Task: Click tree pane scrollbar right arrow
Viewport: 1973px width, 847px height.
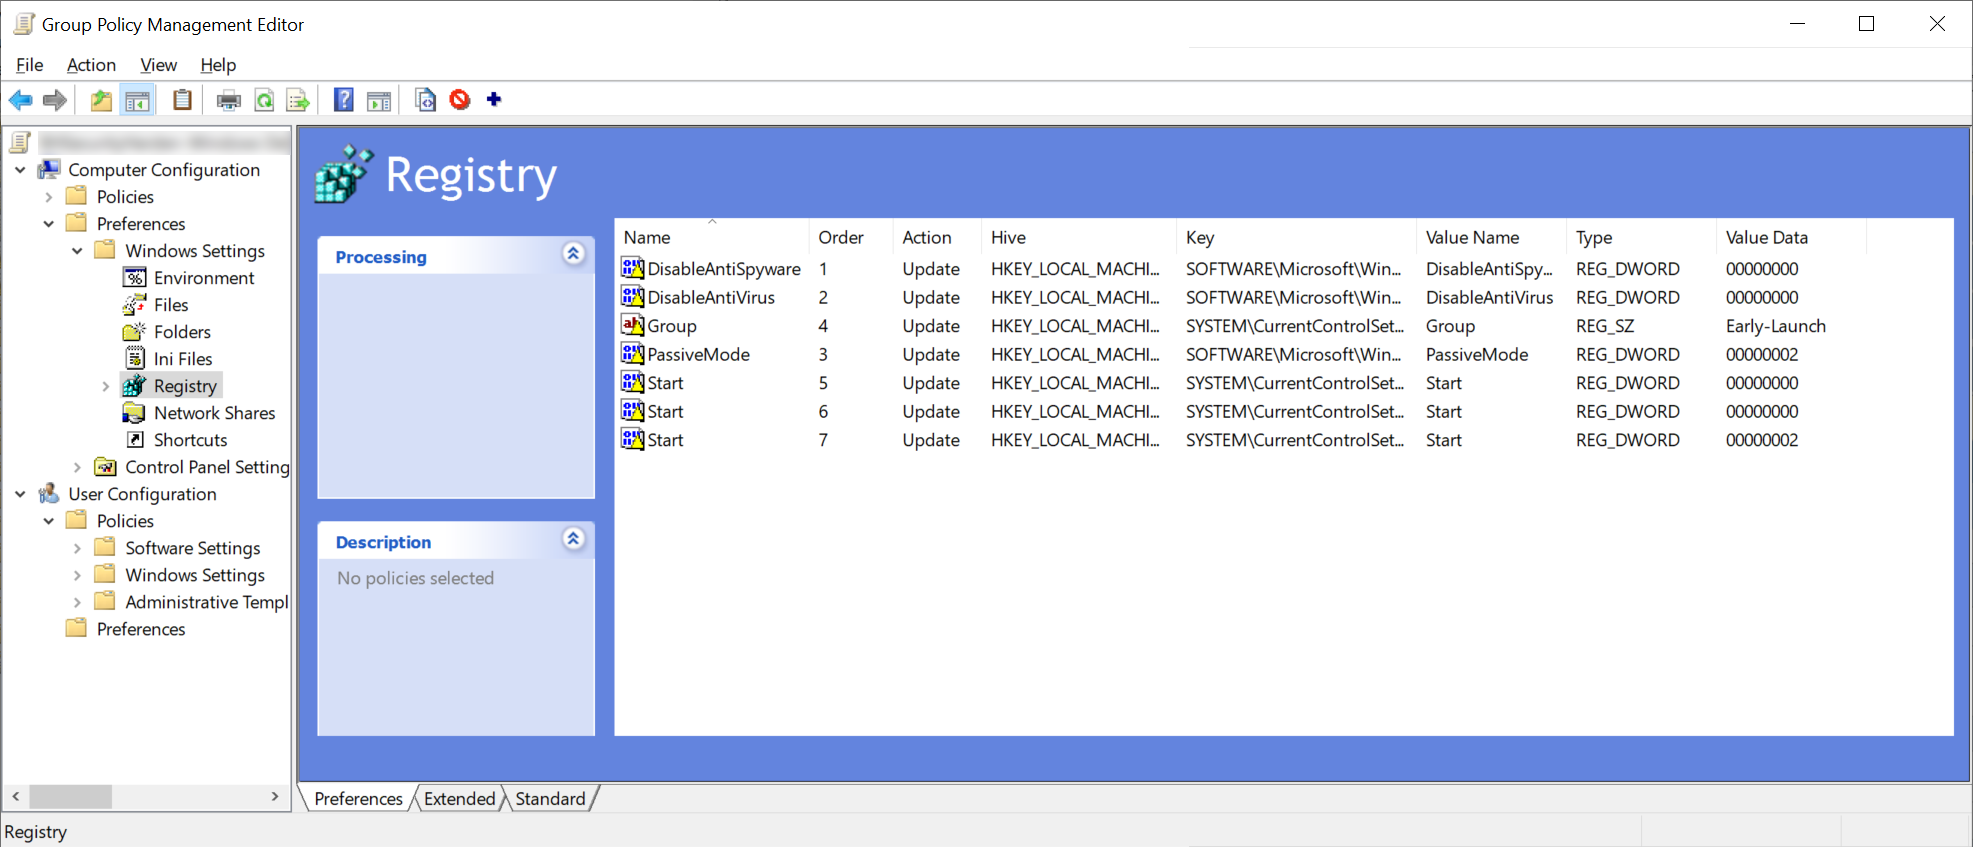Action: tap(275, 796)
